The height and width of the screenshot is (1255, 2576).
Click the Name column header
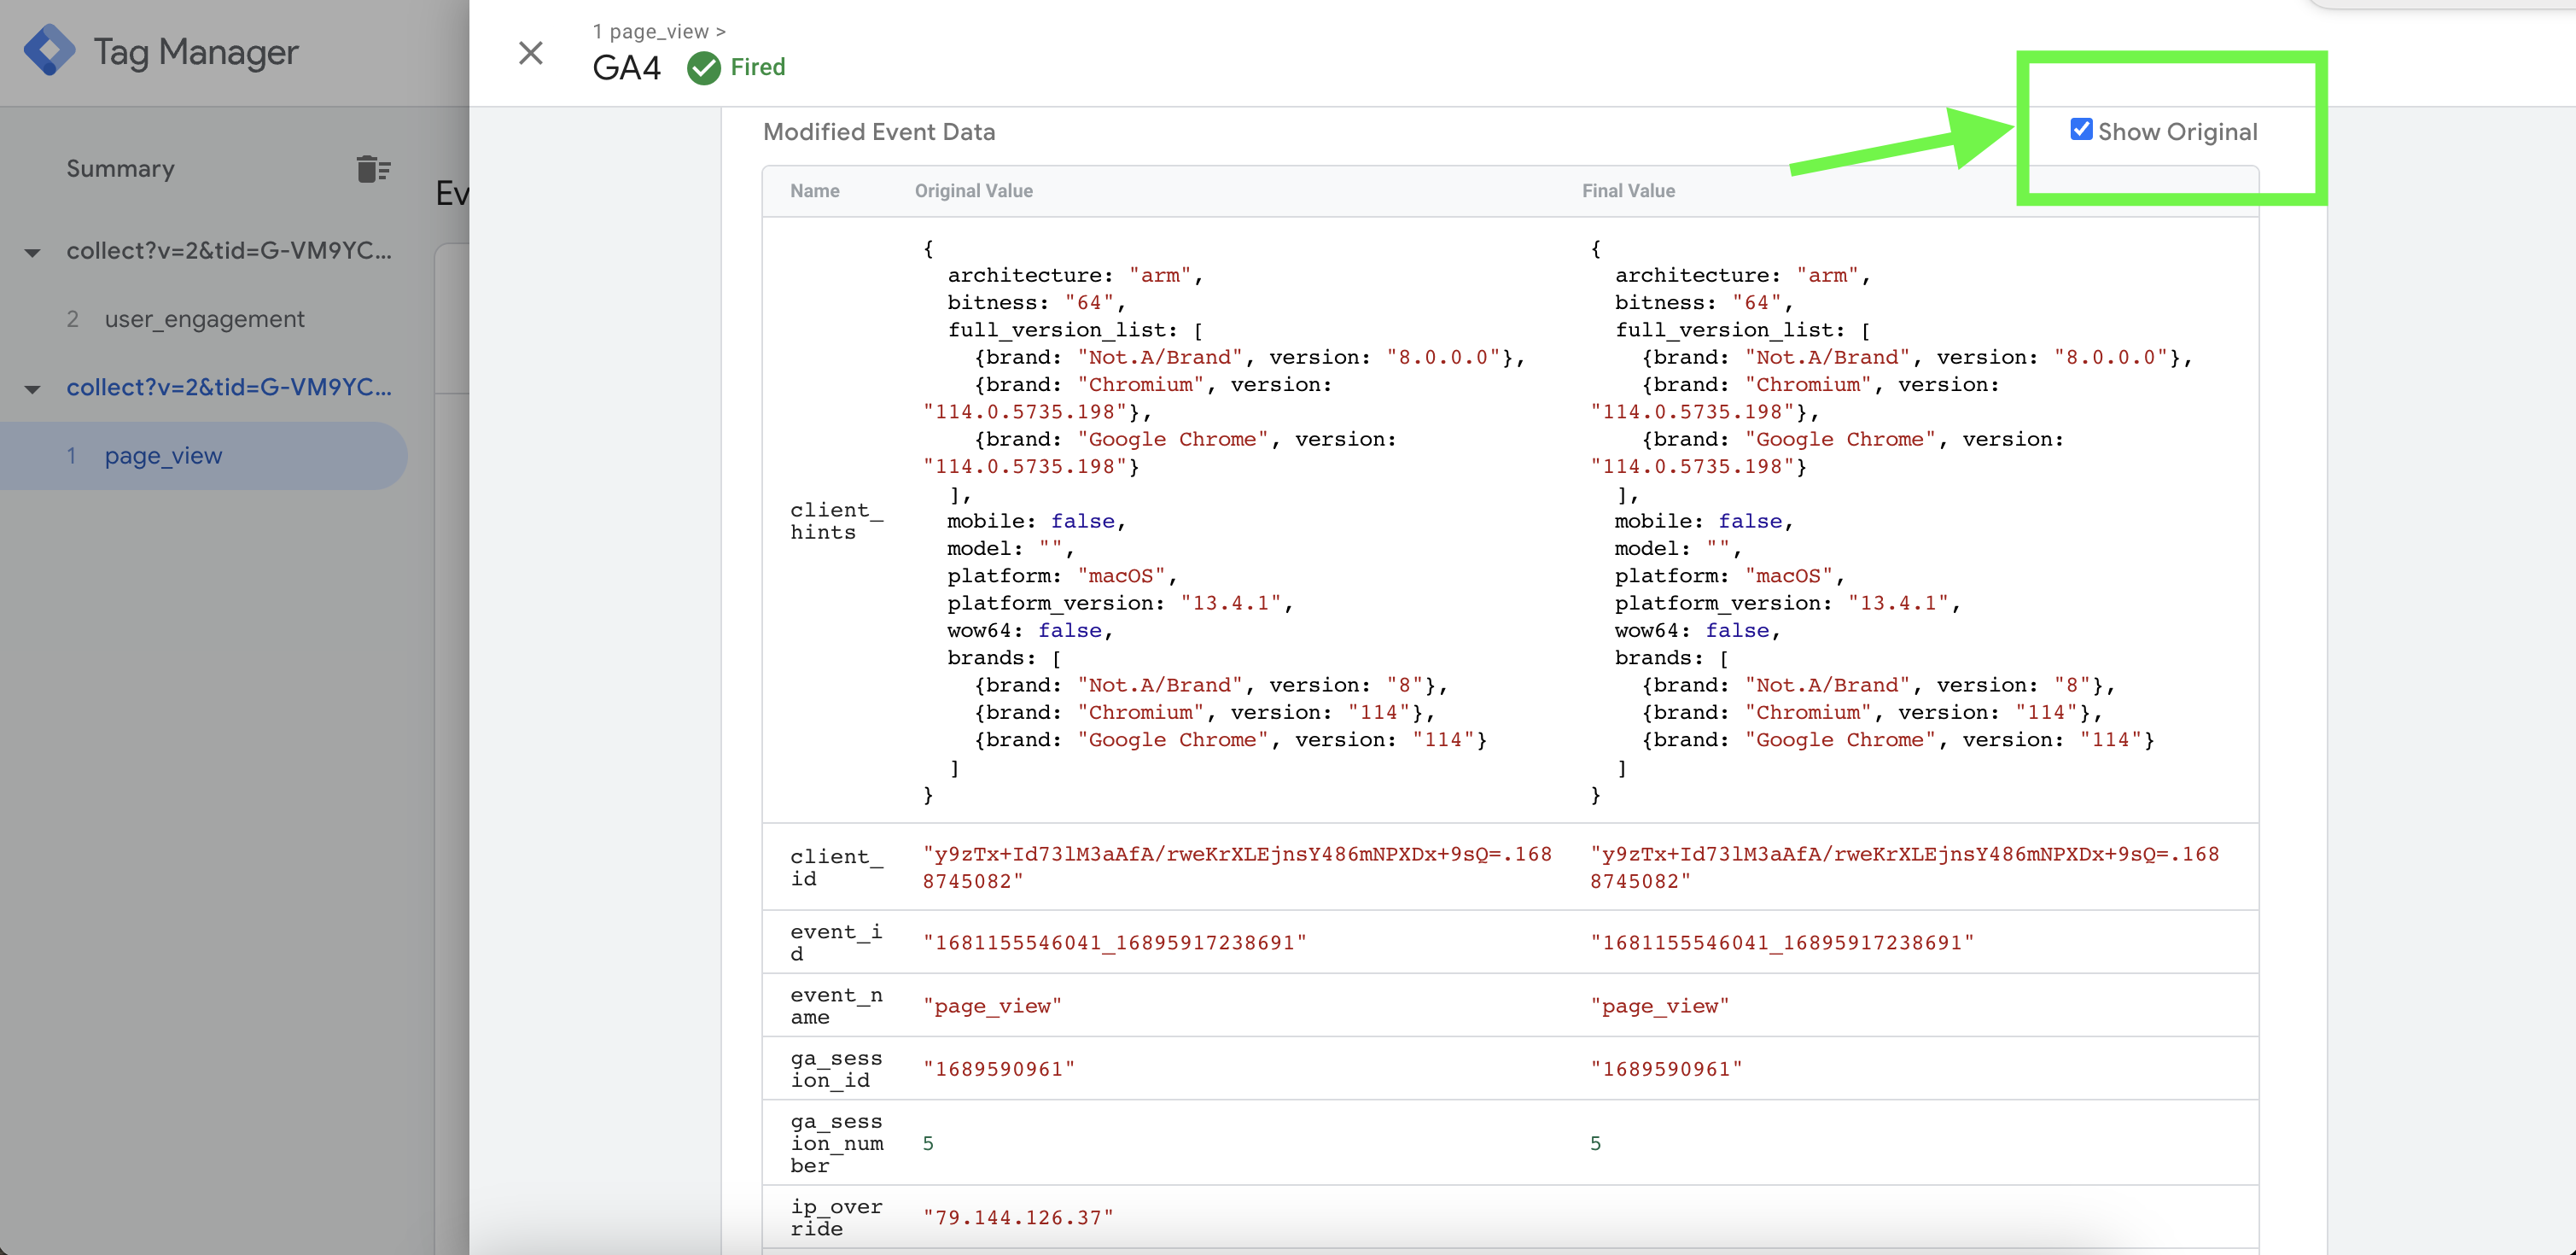click(815, 191)
